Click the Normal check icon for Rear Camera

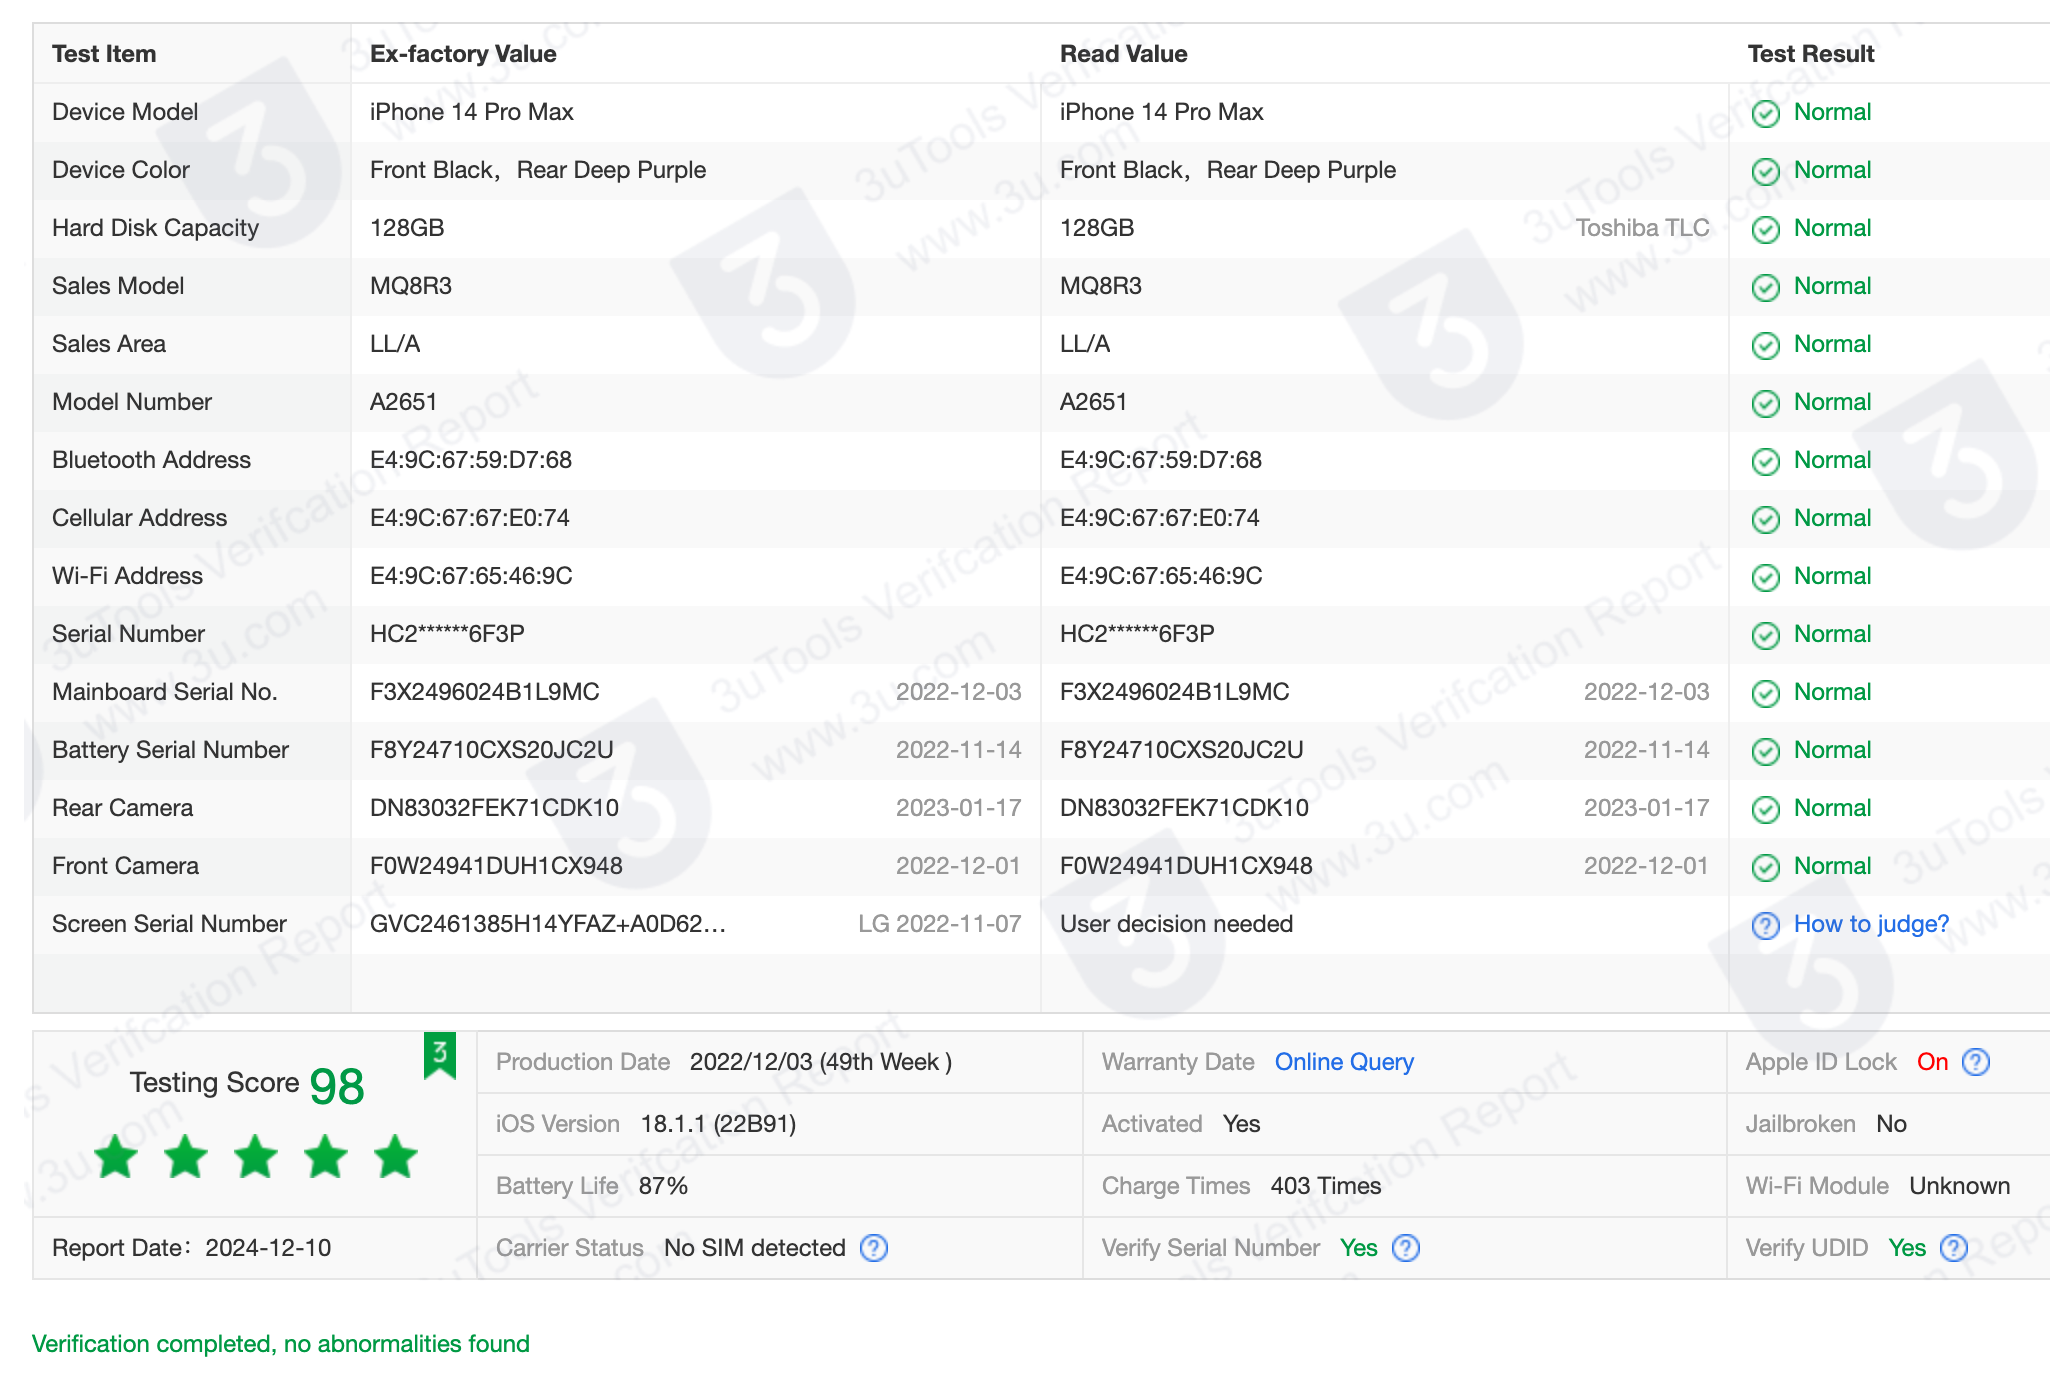coord(1766,809)
